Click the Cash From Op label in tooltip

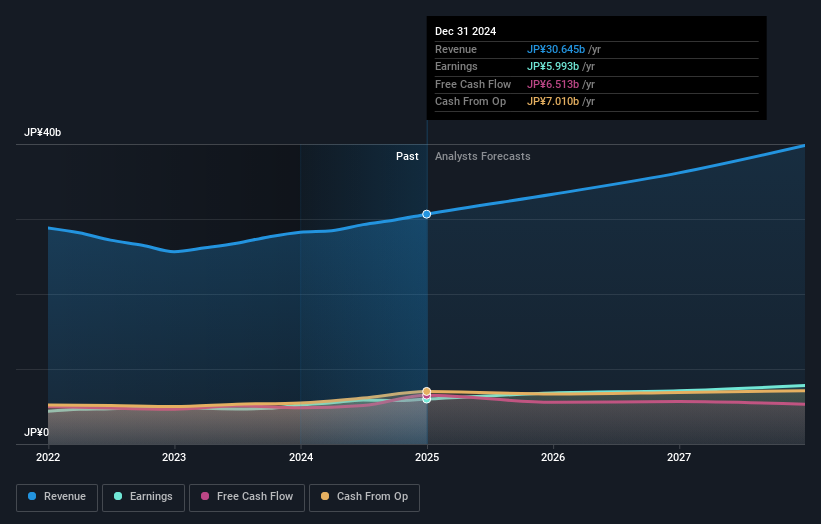coord(470,102)
